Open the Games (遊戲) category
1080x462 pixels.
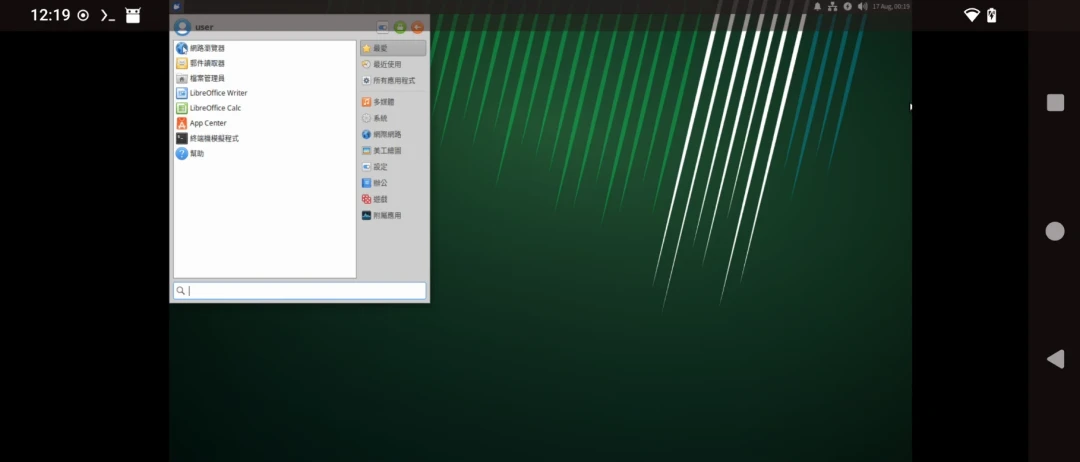[380, 199]
